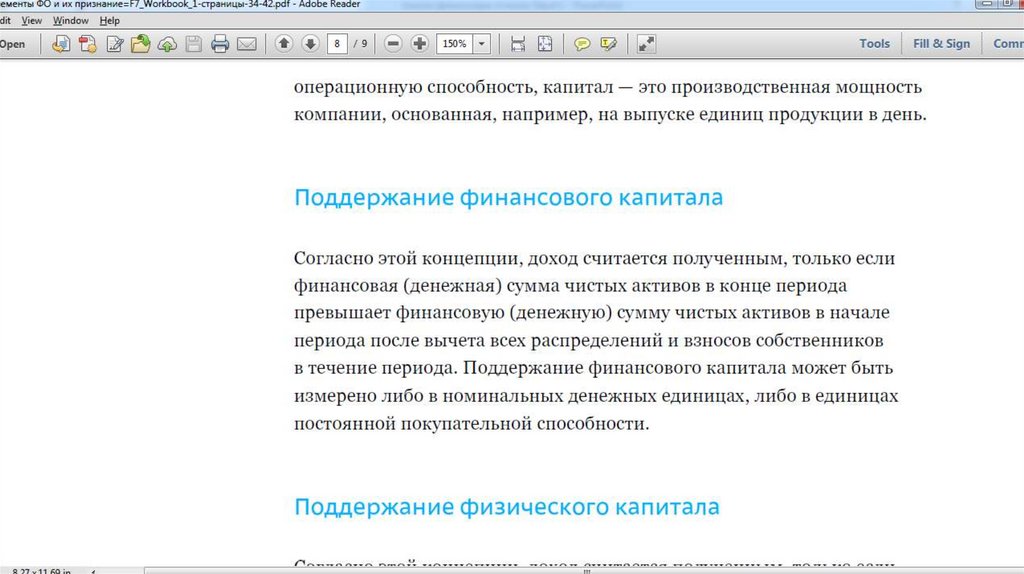
Task: Open the zoom level dropdown arrow
Action: coord(481,44)
